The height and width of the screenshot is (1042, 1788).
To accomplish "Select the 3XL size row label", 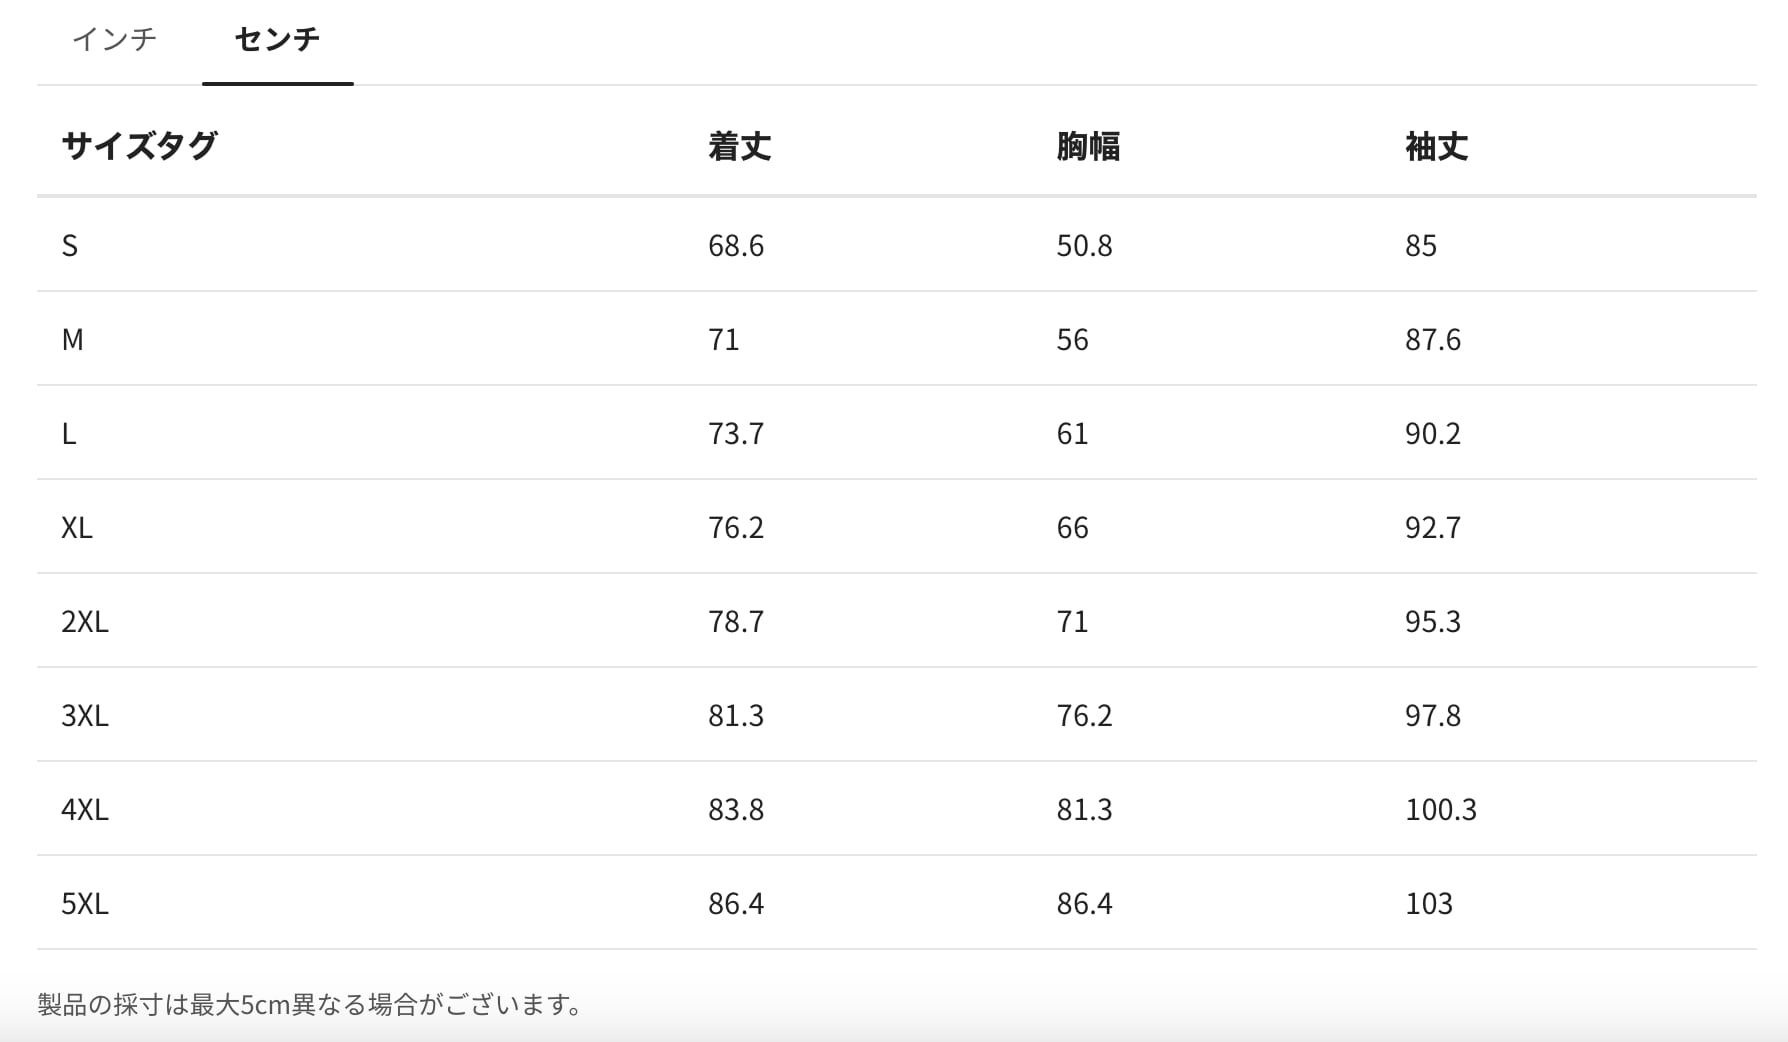I will [x=84, y=716].
